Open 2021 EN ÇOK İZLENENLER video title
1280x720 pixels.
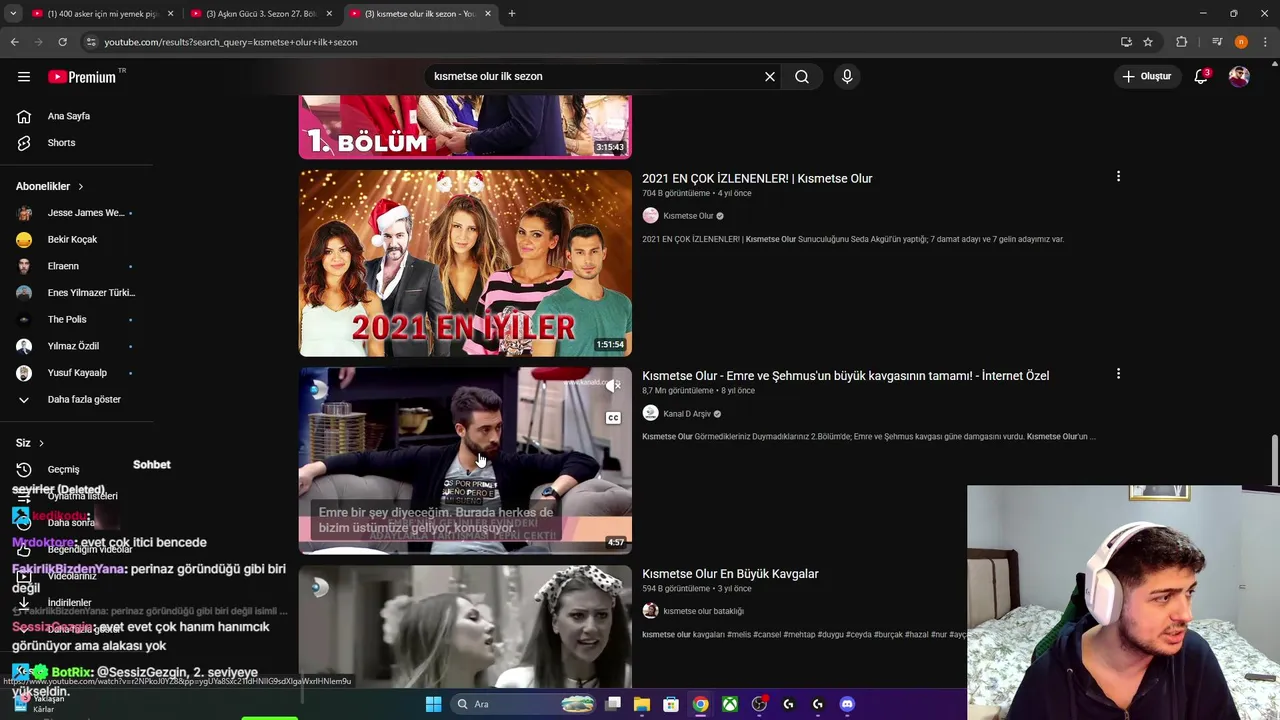point(757,178)
